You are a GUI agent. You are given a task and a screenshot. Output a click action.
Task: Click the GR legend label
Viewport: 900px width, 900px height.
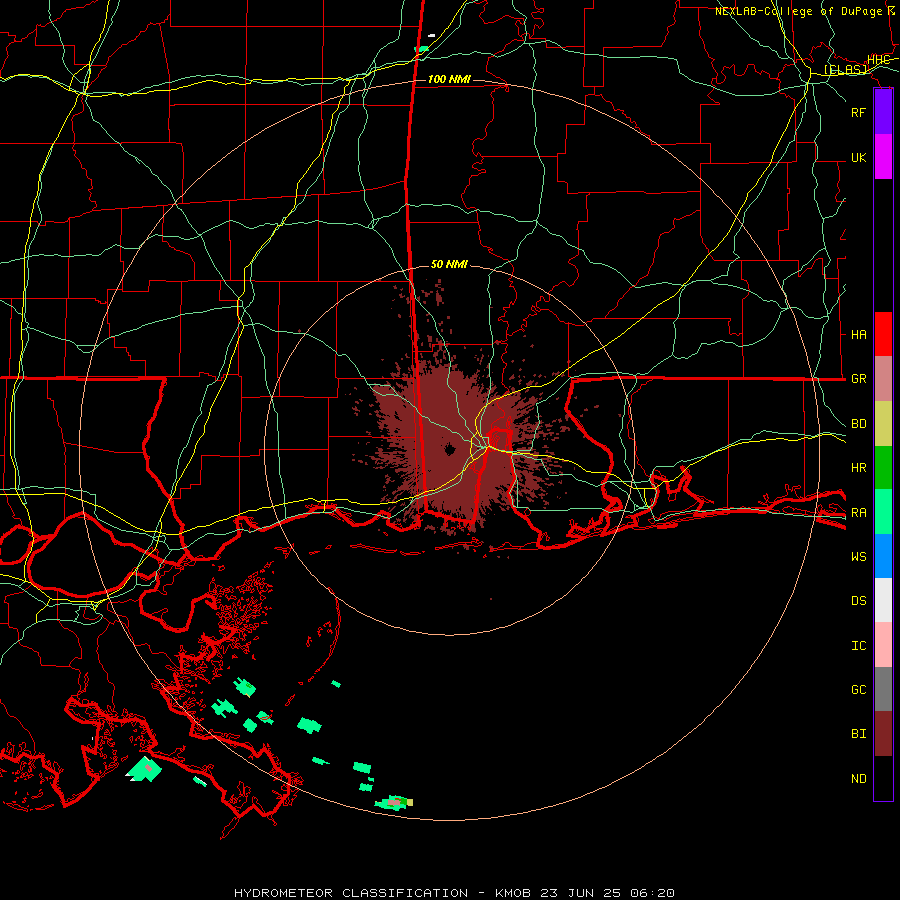(x=858, y=379)
